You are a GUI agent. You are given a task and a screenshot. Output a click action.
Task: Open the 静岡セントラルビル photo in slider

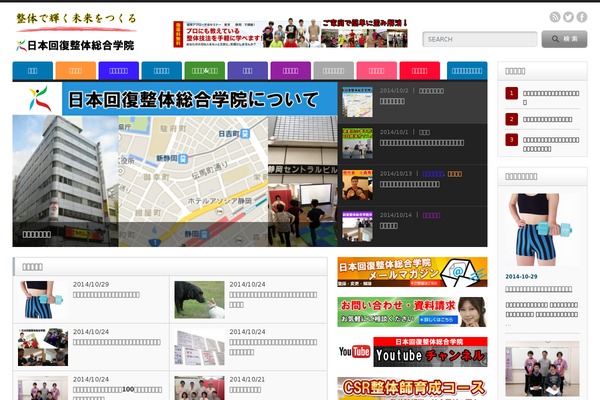[x=303, y=181]
